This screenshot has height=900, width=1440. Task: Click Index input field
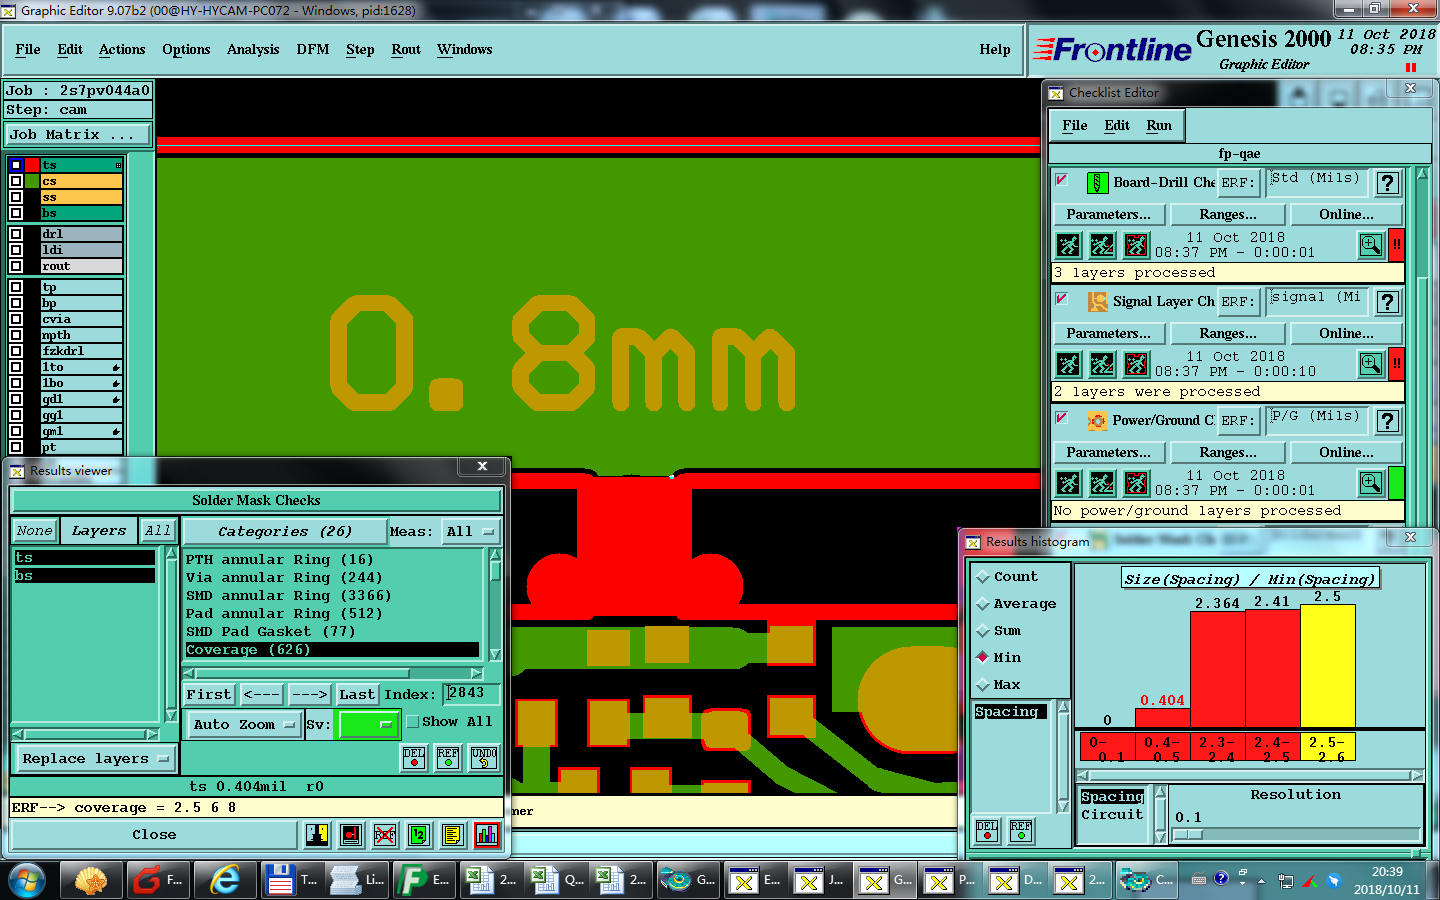coord(470,694)
